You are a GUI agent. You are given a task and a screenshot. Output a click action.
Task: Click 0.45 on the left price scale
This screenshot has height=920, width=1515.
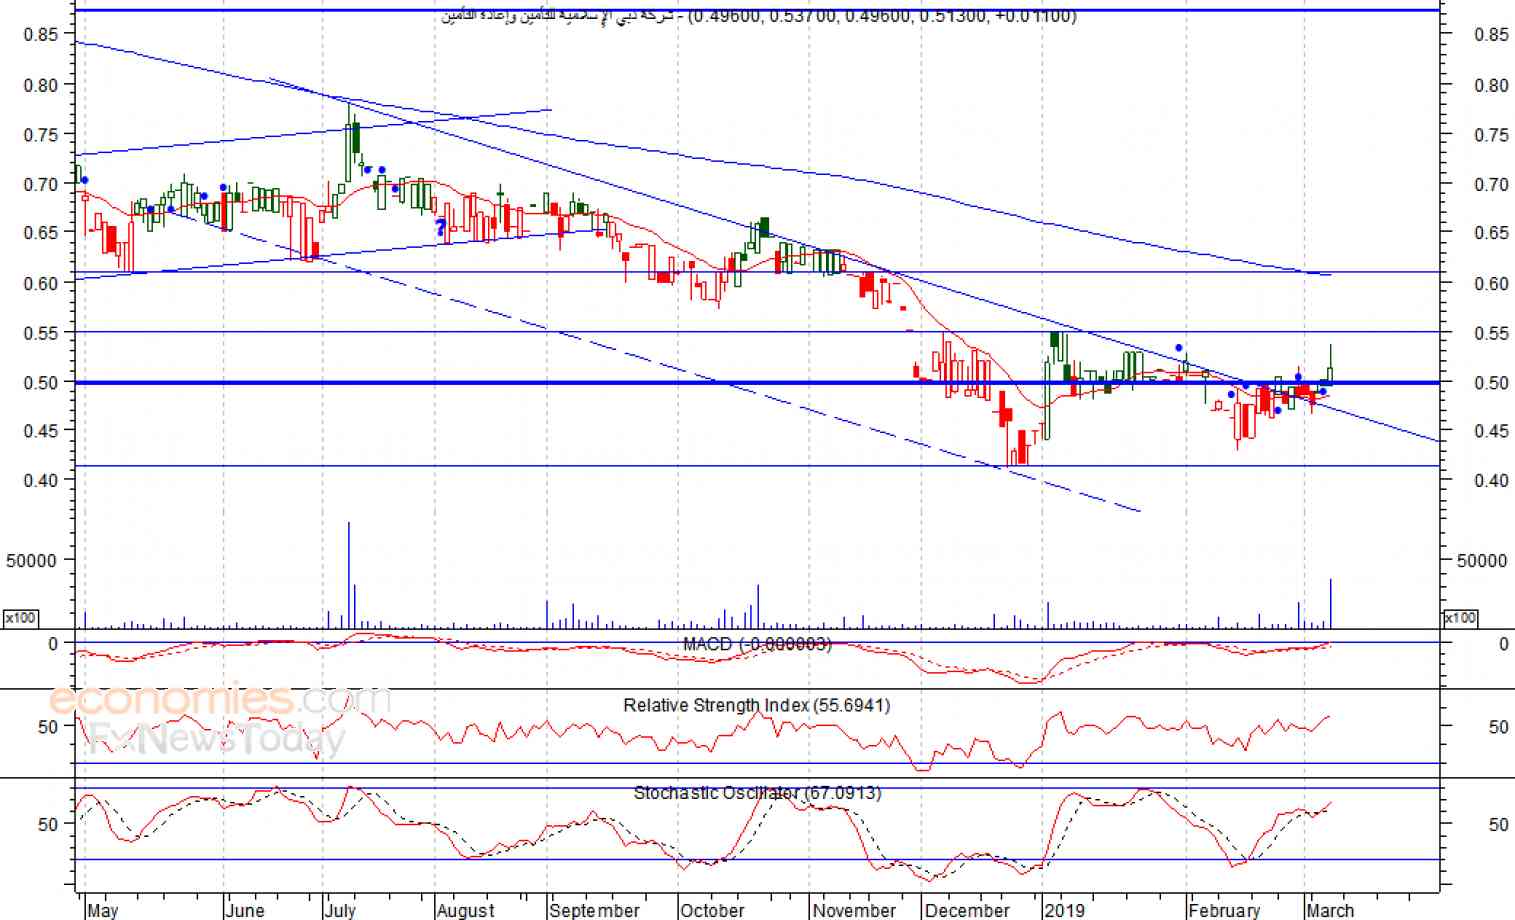click(41, 431)
